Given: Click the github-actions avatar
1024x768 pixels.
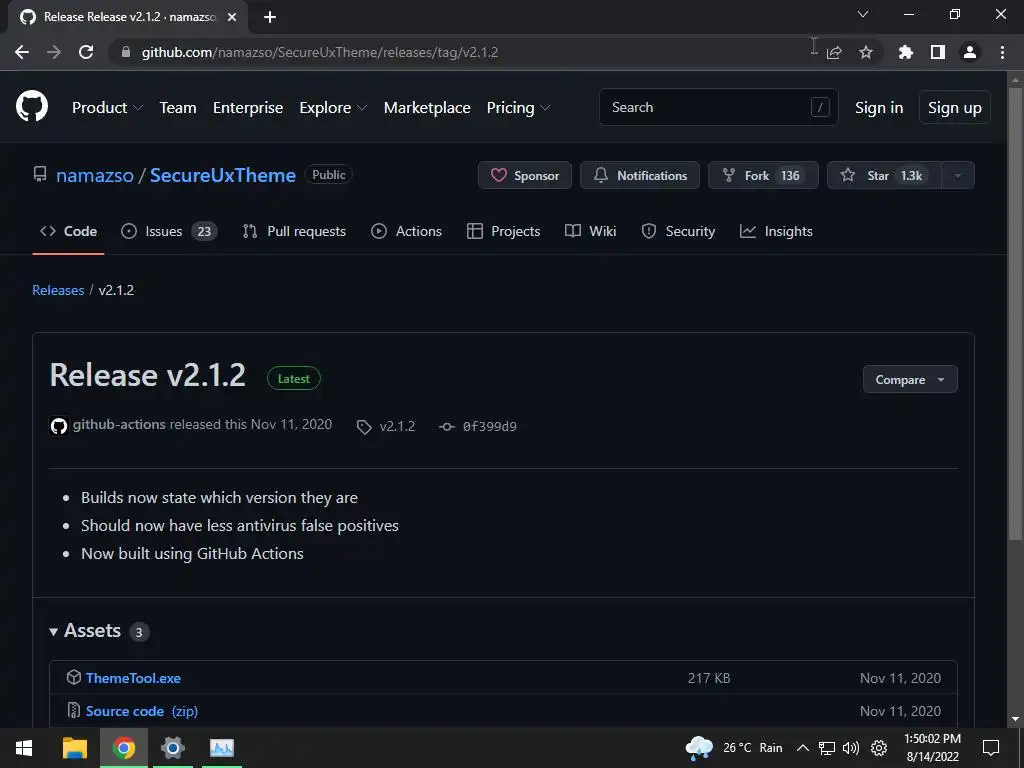Looking at the screenshot, I should pos(59,426).
